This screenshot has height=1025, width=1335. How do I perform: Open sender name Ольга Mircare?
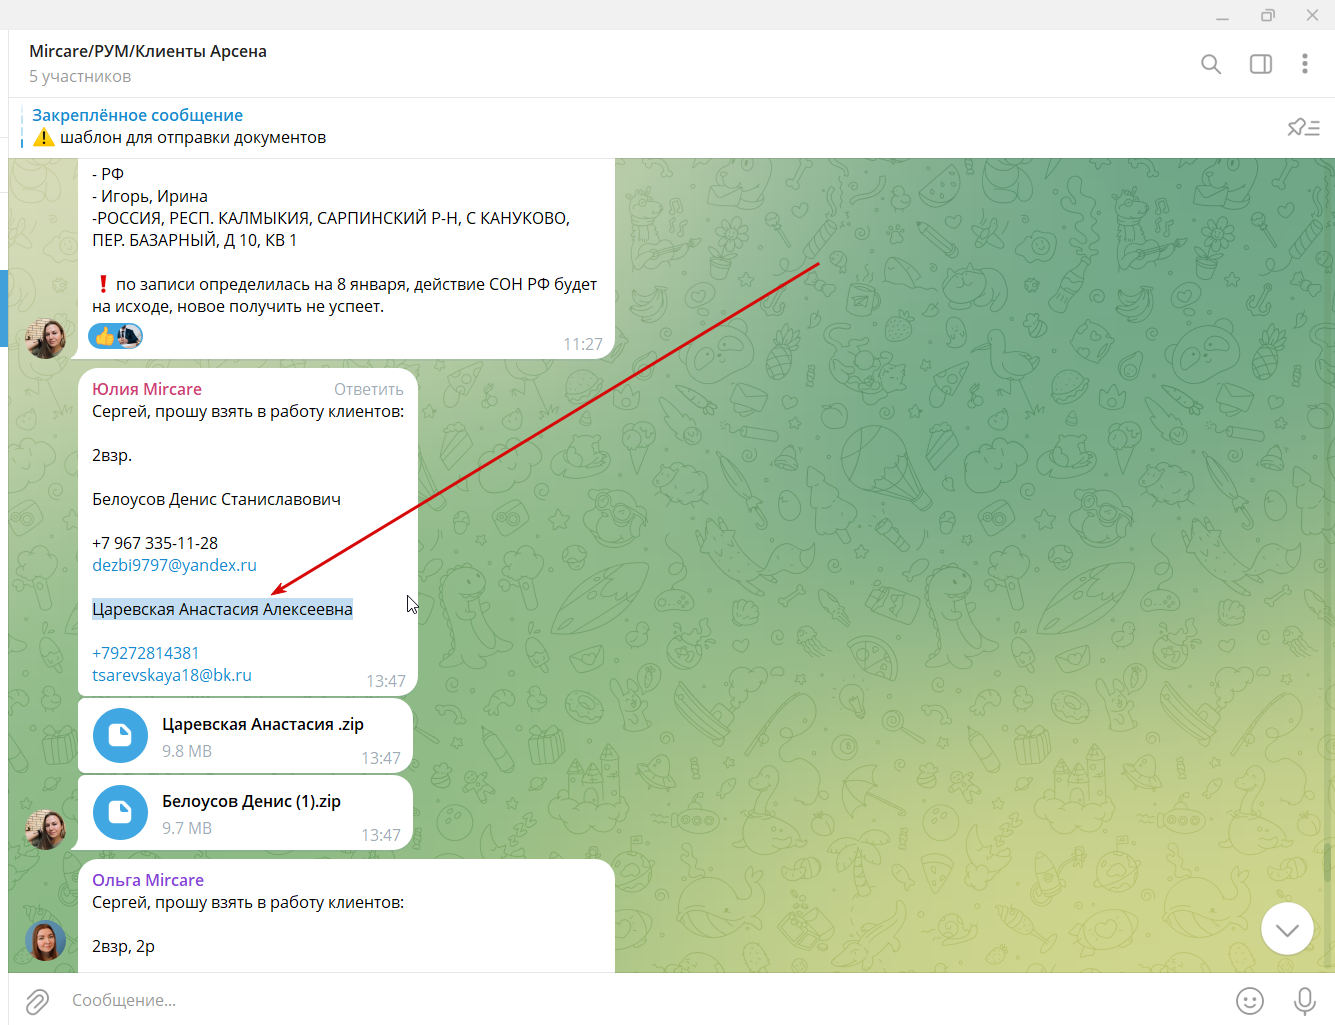click(148, 880)
